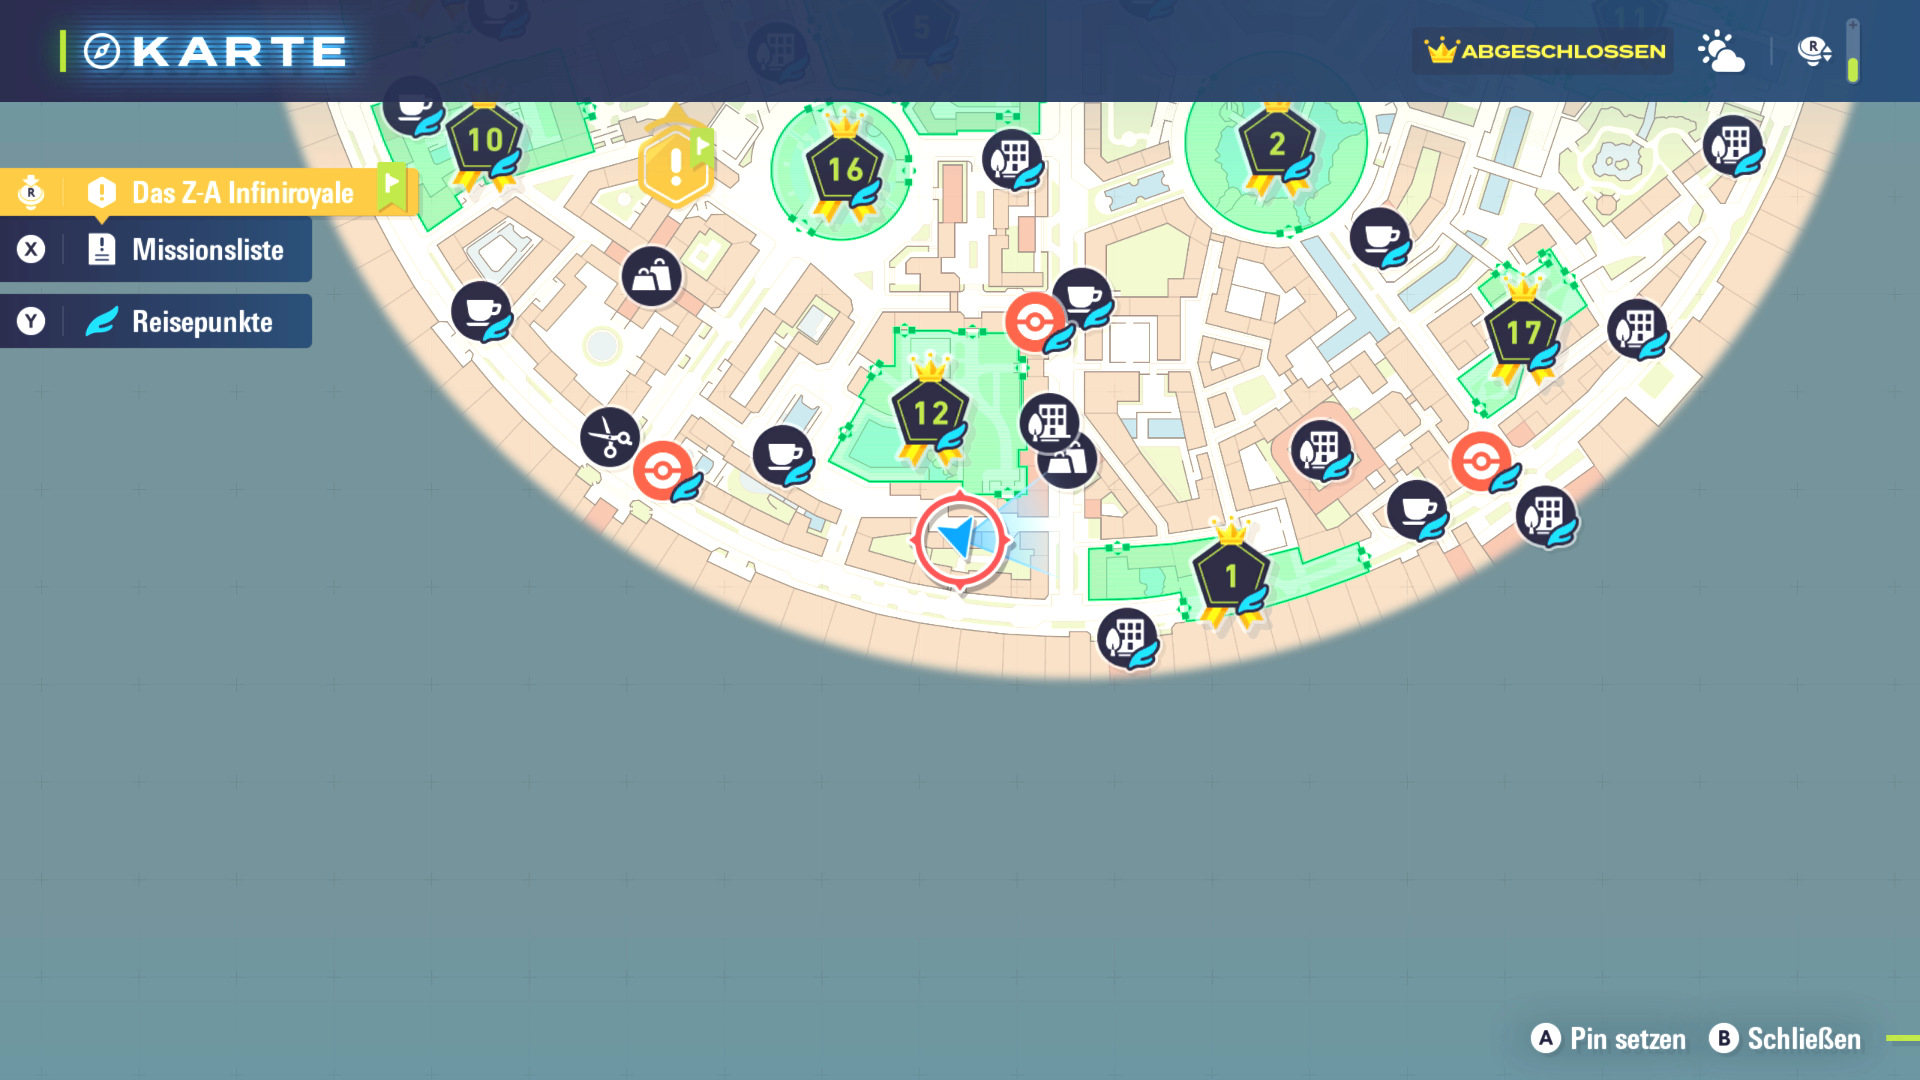Click the player location arrow marker
The image size is (1920, 1080).
point(960,539)
